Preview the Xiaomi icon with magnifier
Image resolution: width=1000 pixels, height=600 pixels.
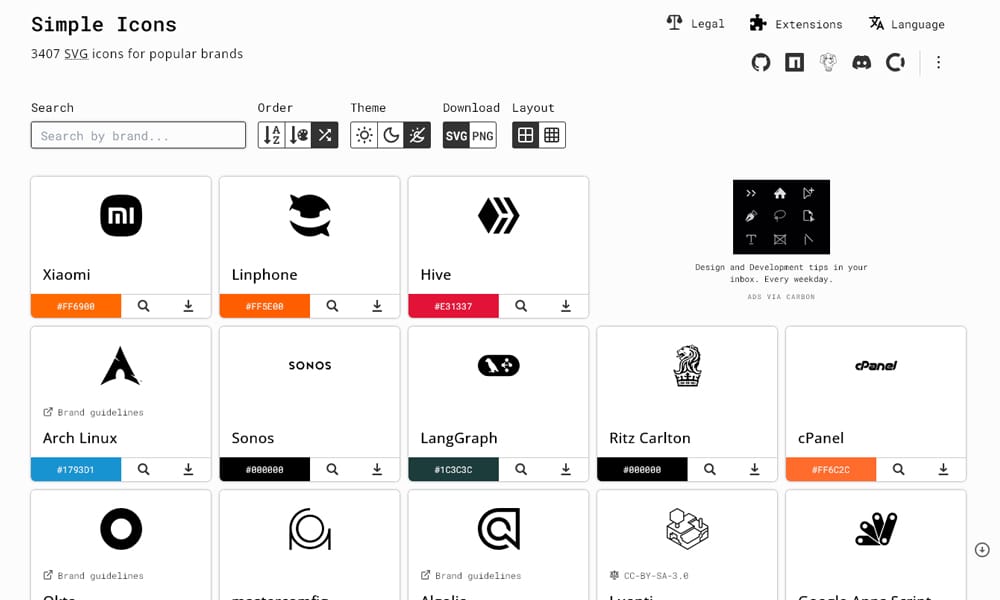point(143,306)
